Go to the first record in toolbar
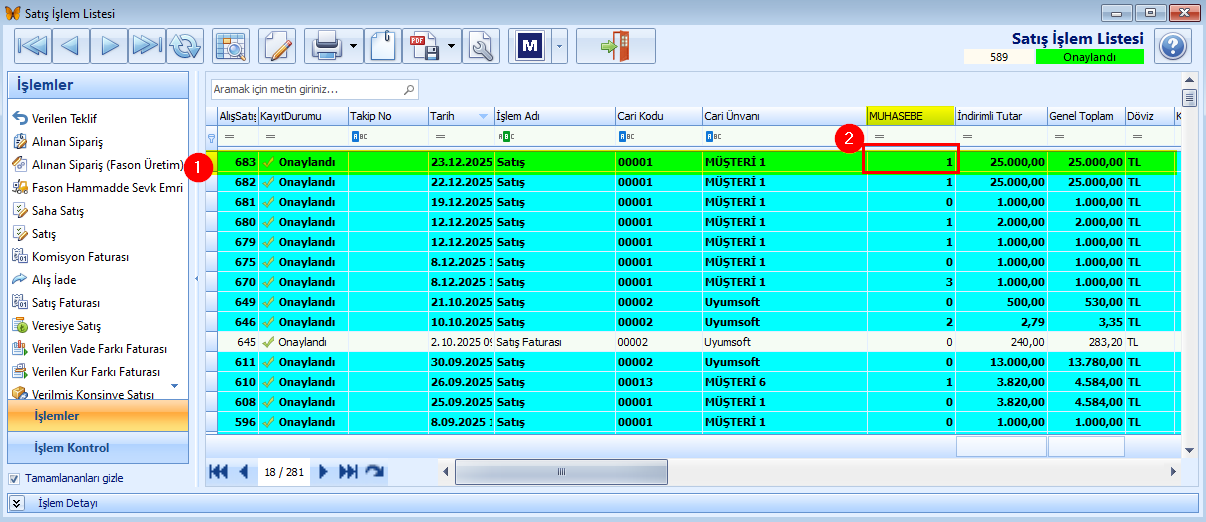The width and height of the screenshot is (1206, 522). (x=33, y=46)
